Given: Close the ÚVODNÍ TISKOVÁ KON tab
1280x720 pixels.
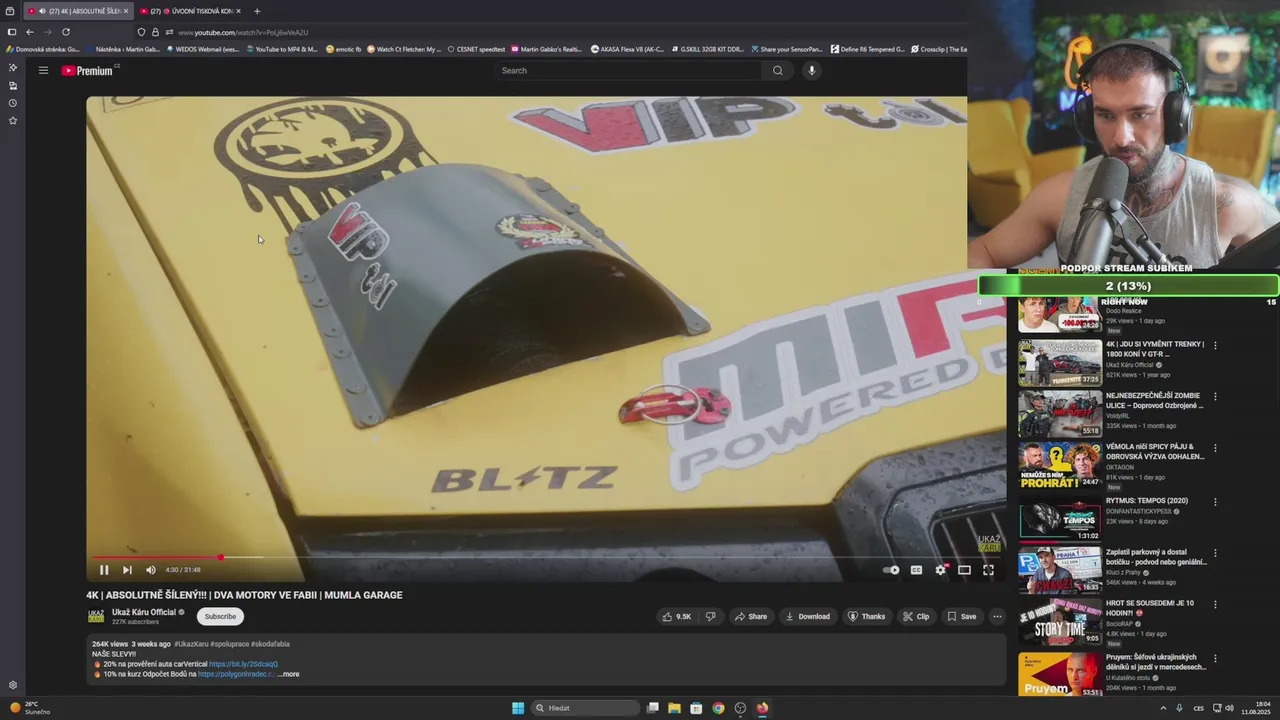Looking at the screenshot, I should tap(238, 11).
